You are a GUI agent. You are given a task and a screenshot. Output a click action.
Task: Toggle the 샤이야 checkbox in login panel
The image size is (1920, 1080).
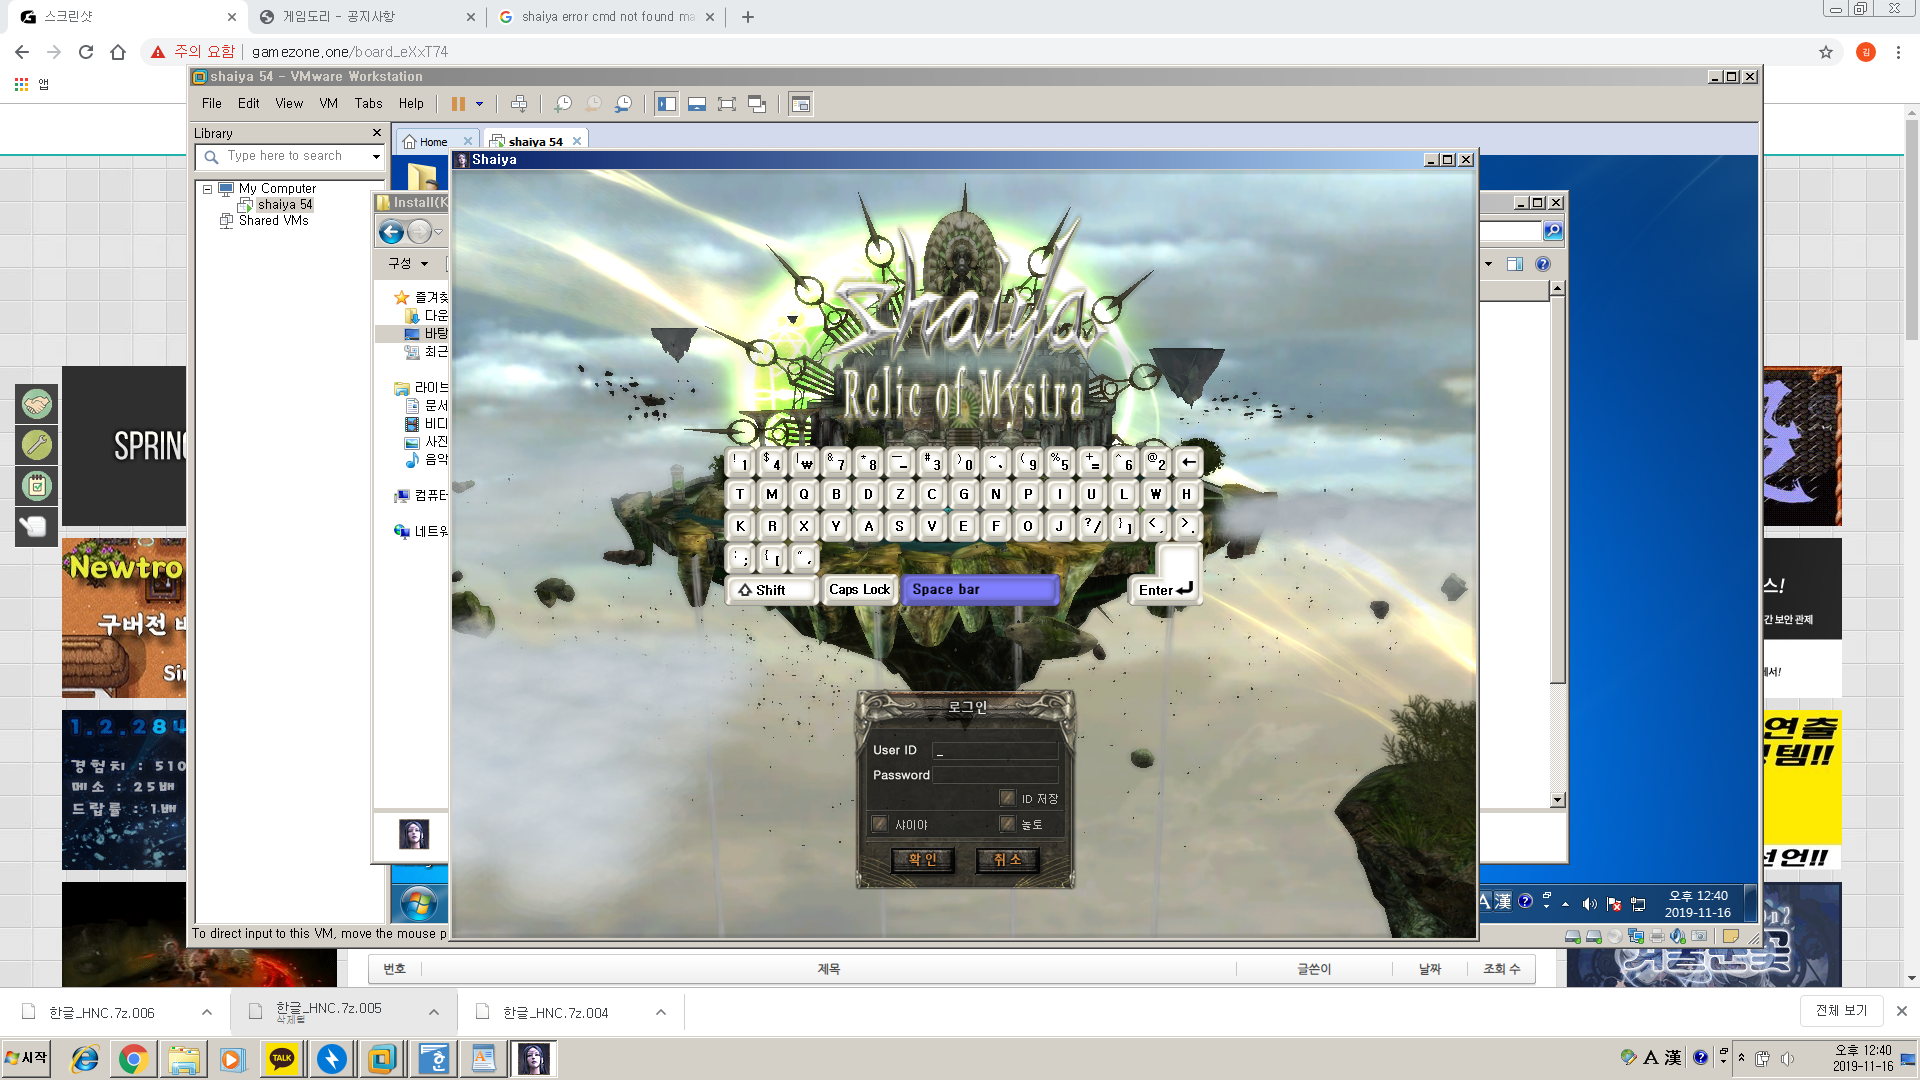point(879,824)
